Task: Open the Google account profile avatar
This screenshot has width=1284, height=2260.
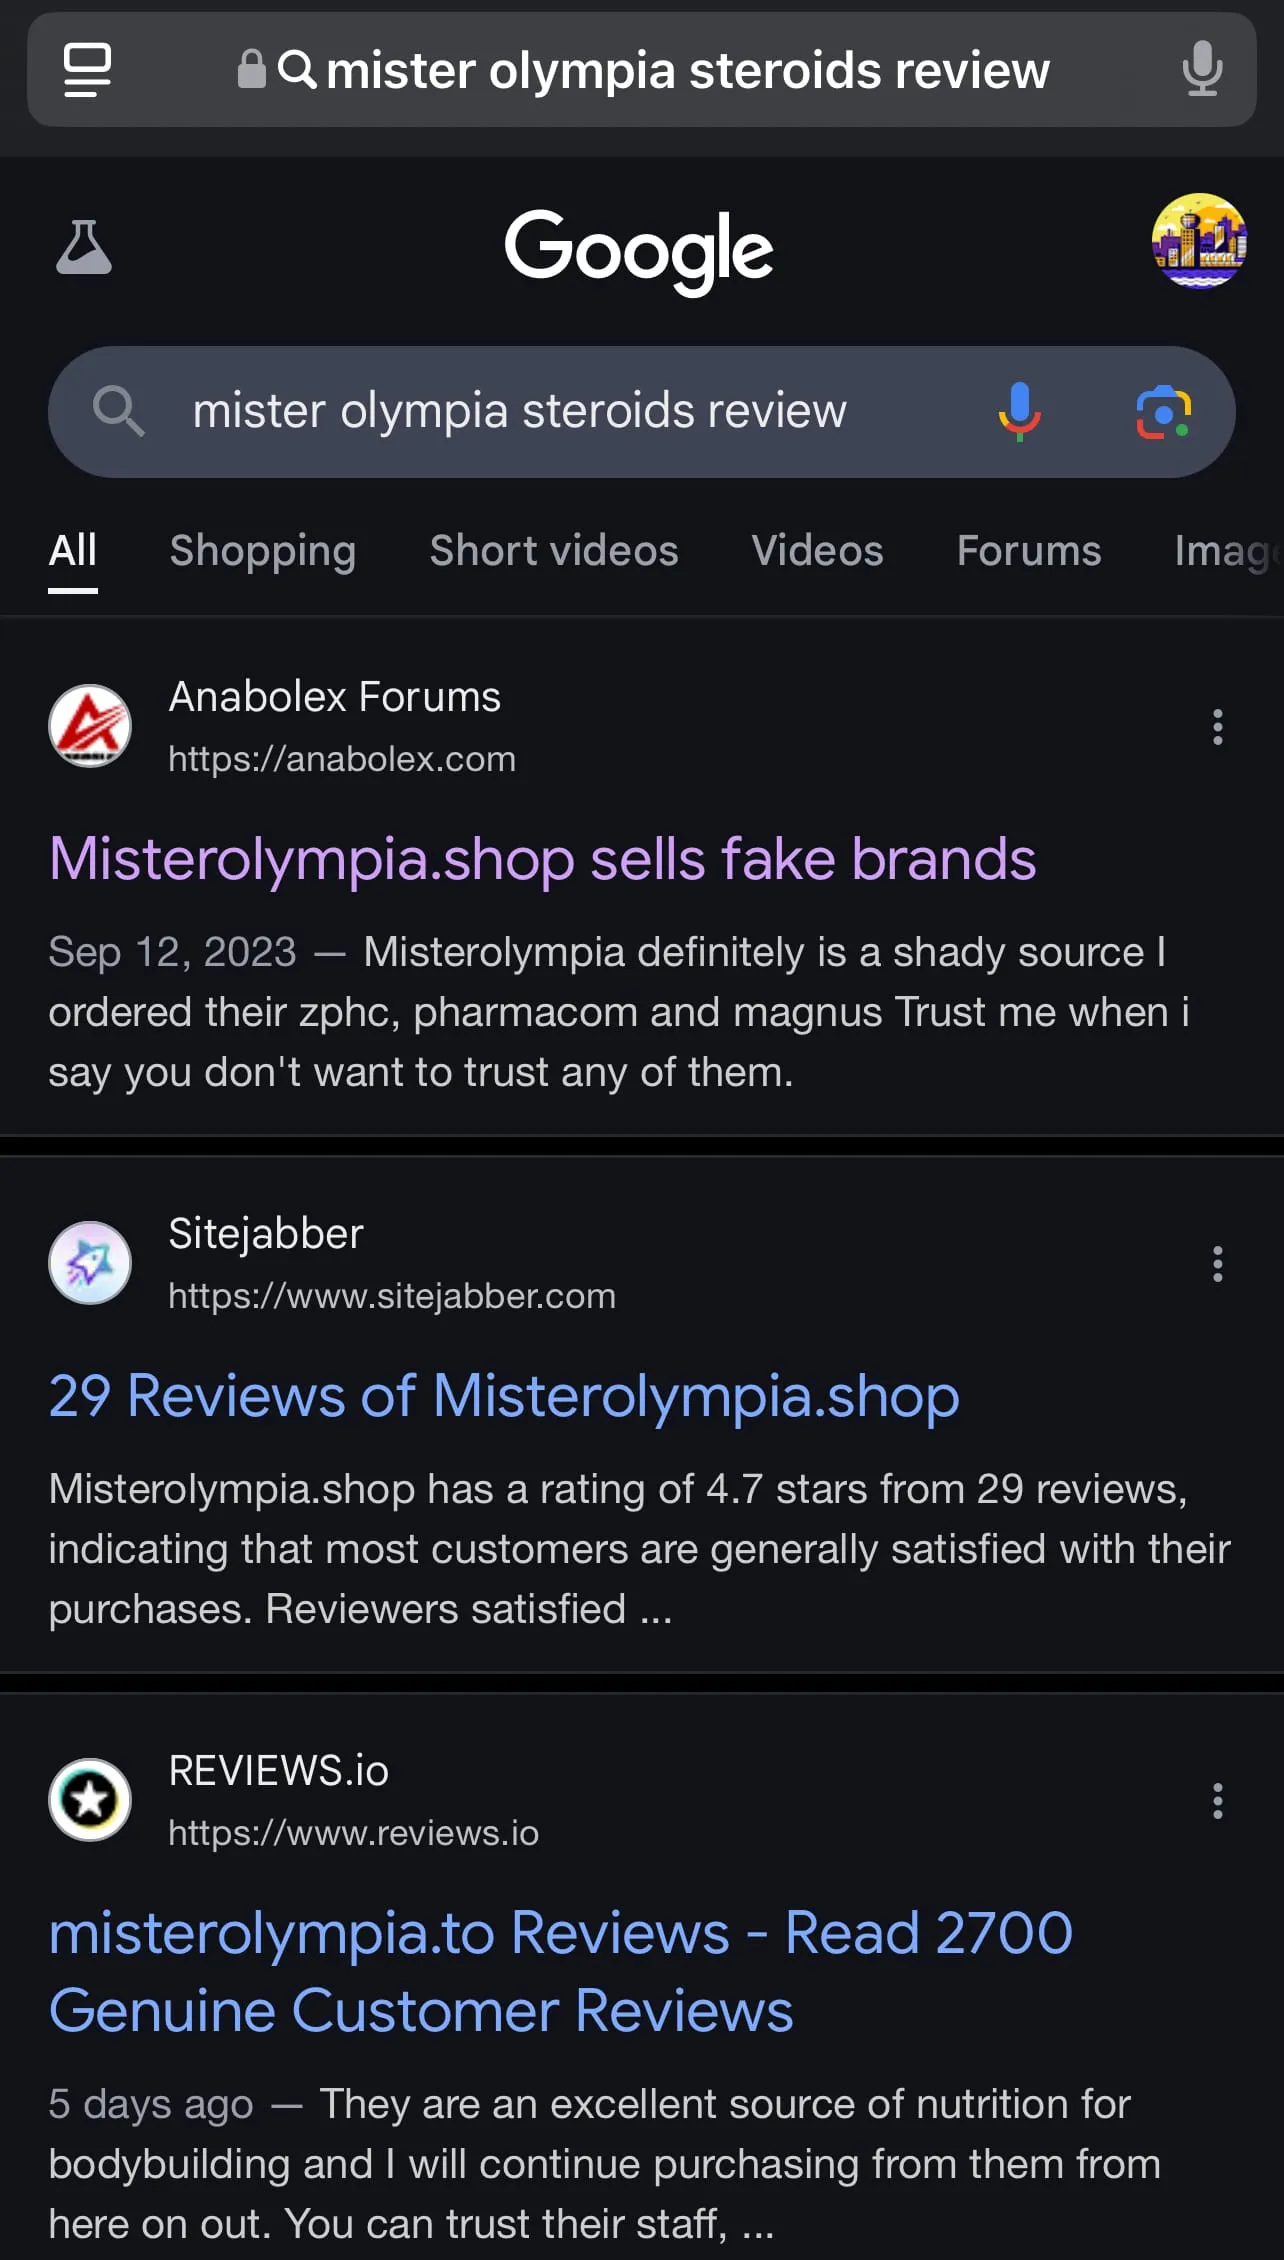Action: click(1199, 241)
